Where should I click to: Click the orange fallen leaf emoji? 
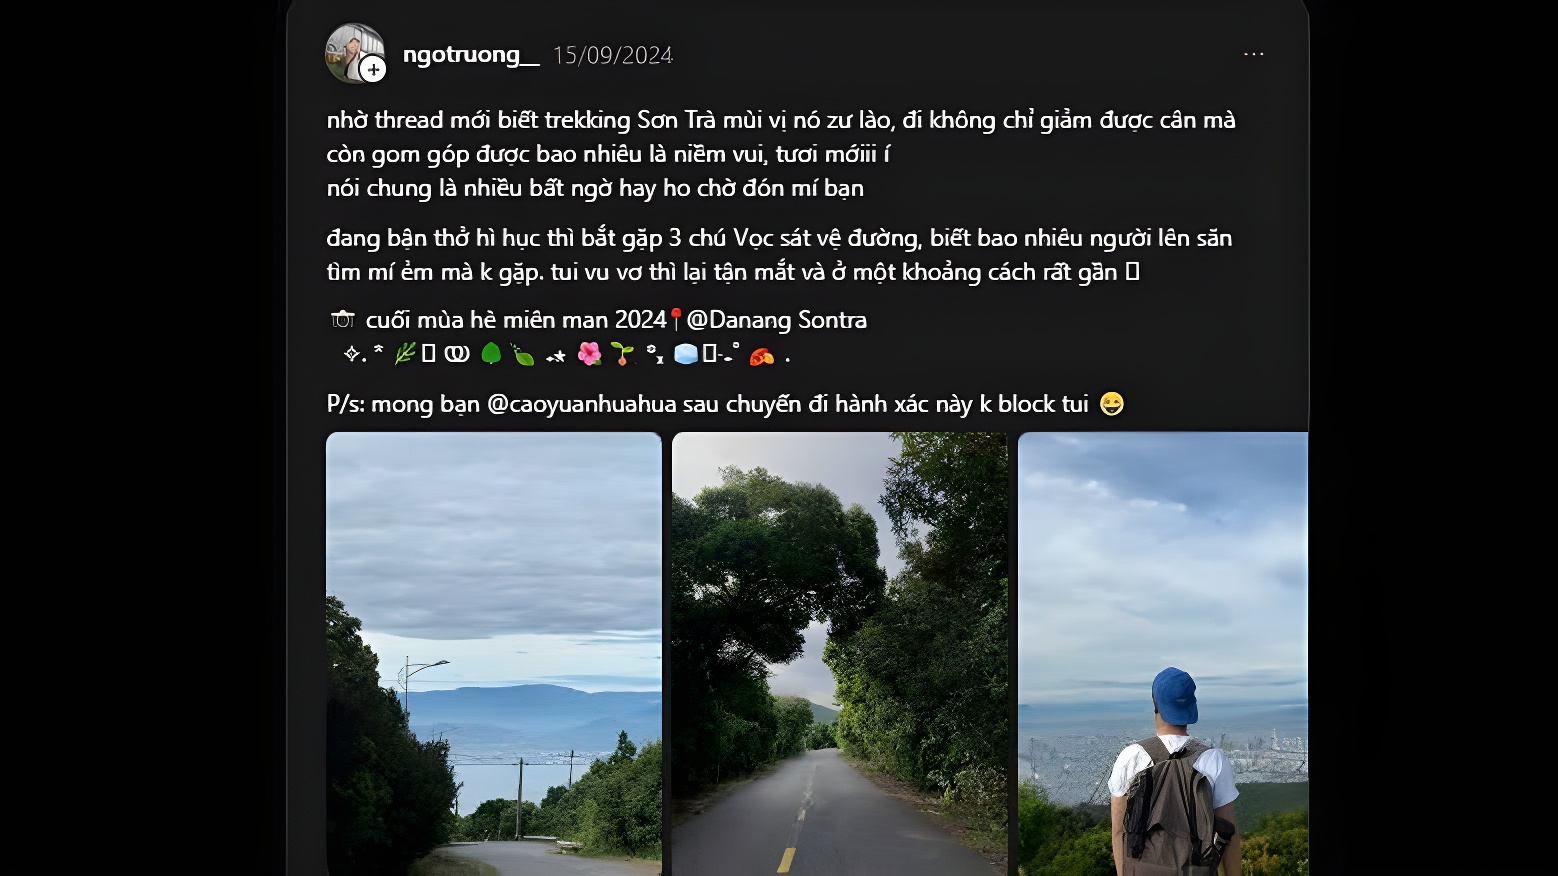[762, 355]
